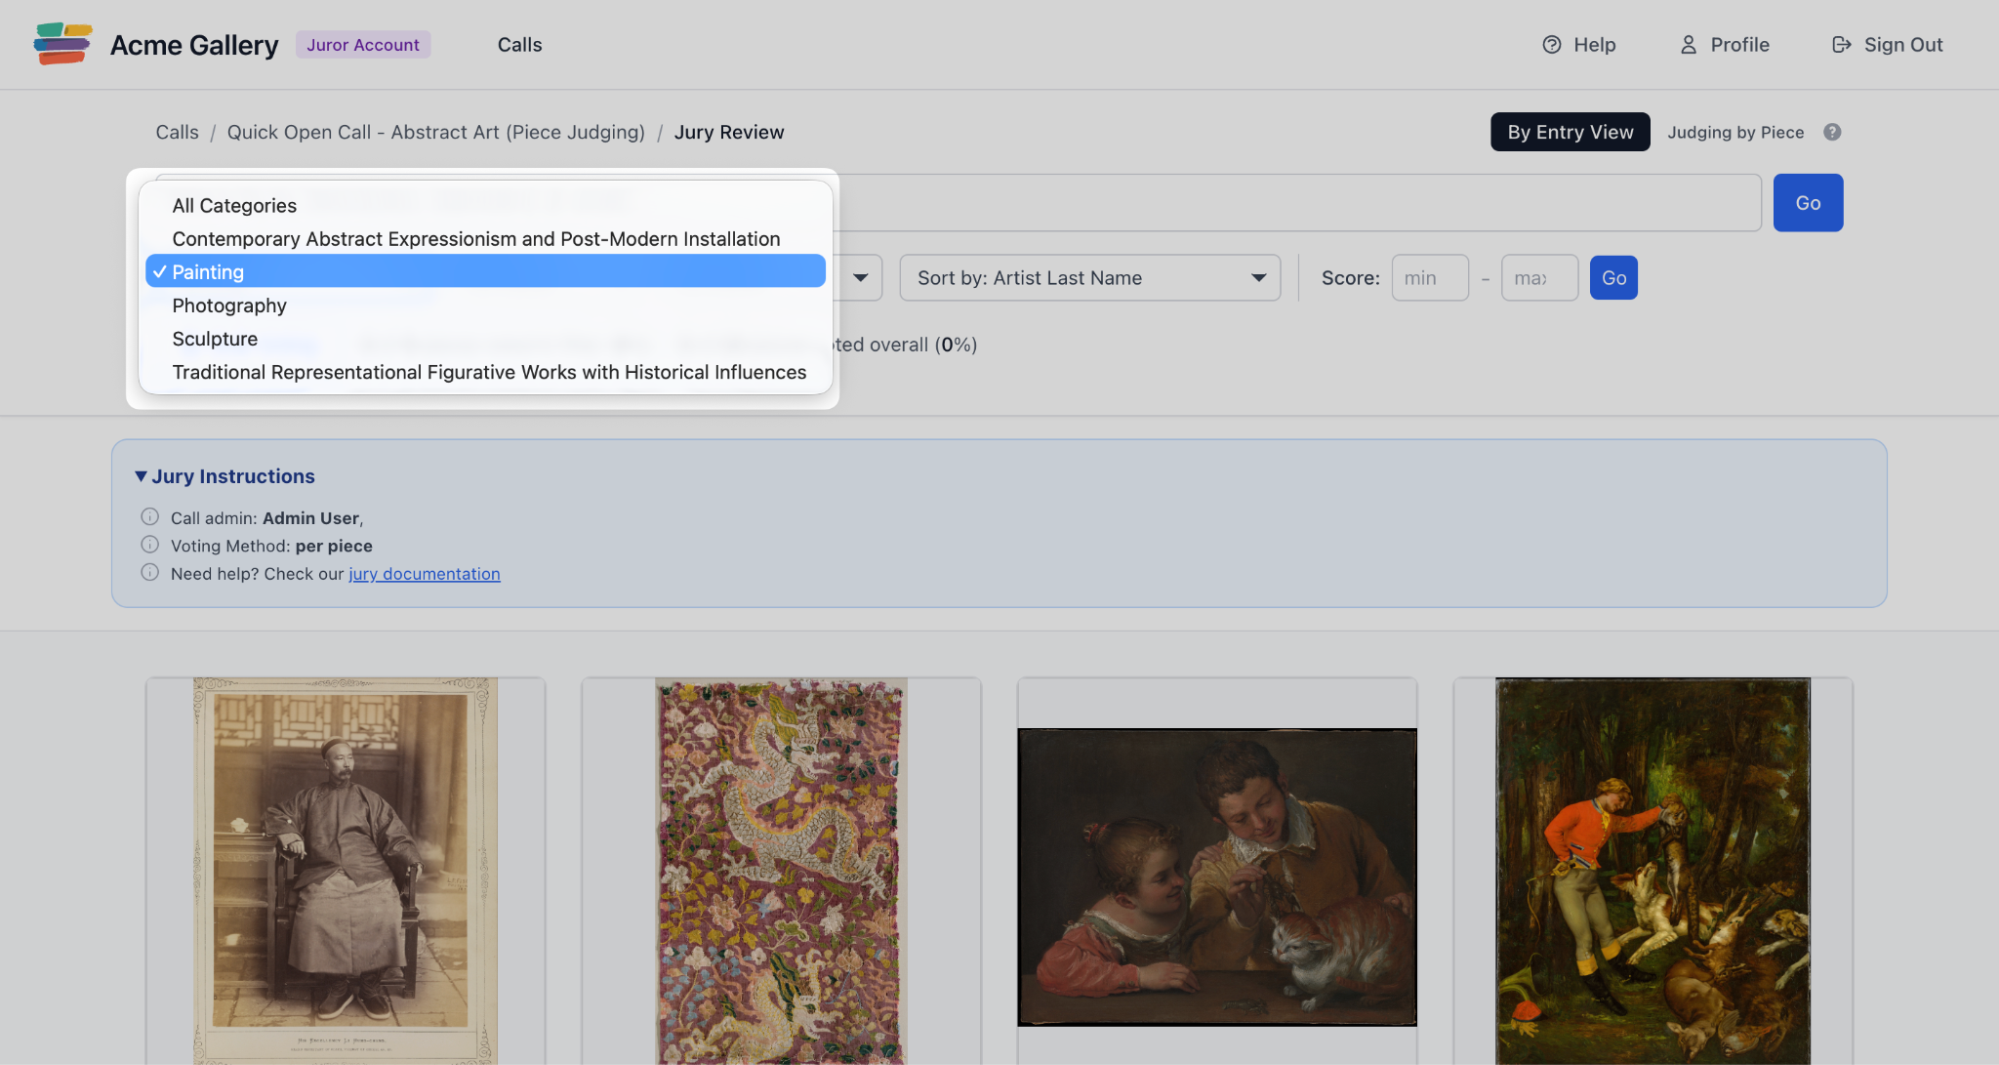1999x1065 pixels.
Task: Click the Sign Out text in the header
Action: click(1902, 45)
